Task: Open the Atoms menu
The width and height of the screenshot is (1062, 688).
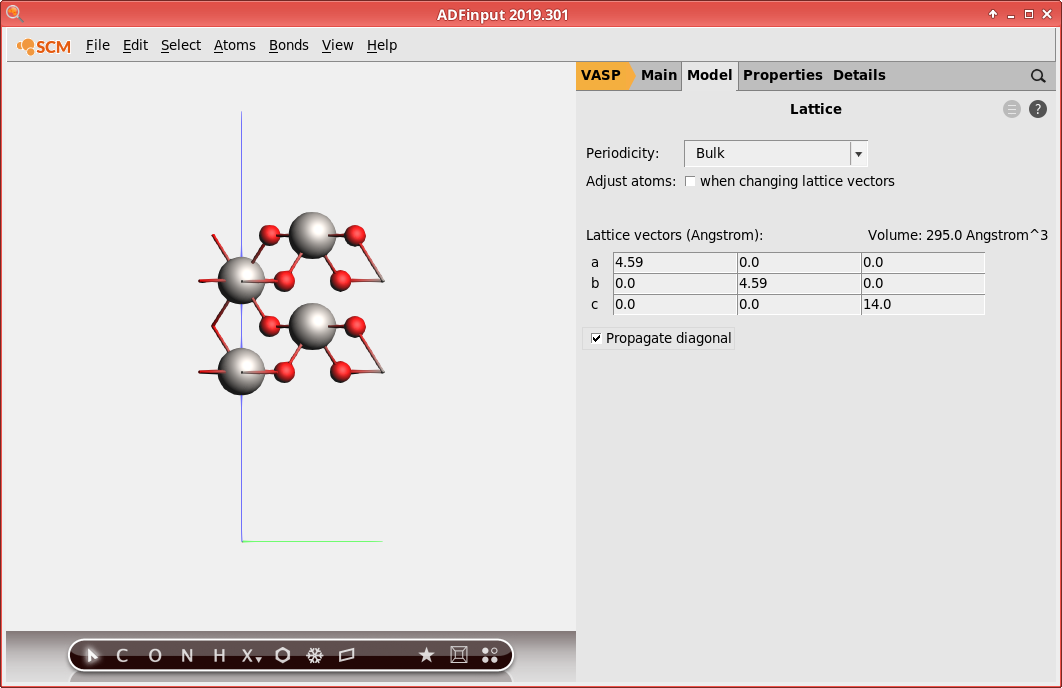Action: point(234,45)
